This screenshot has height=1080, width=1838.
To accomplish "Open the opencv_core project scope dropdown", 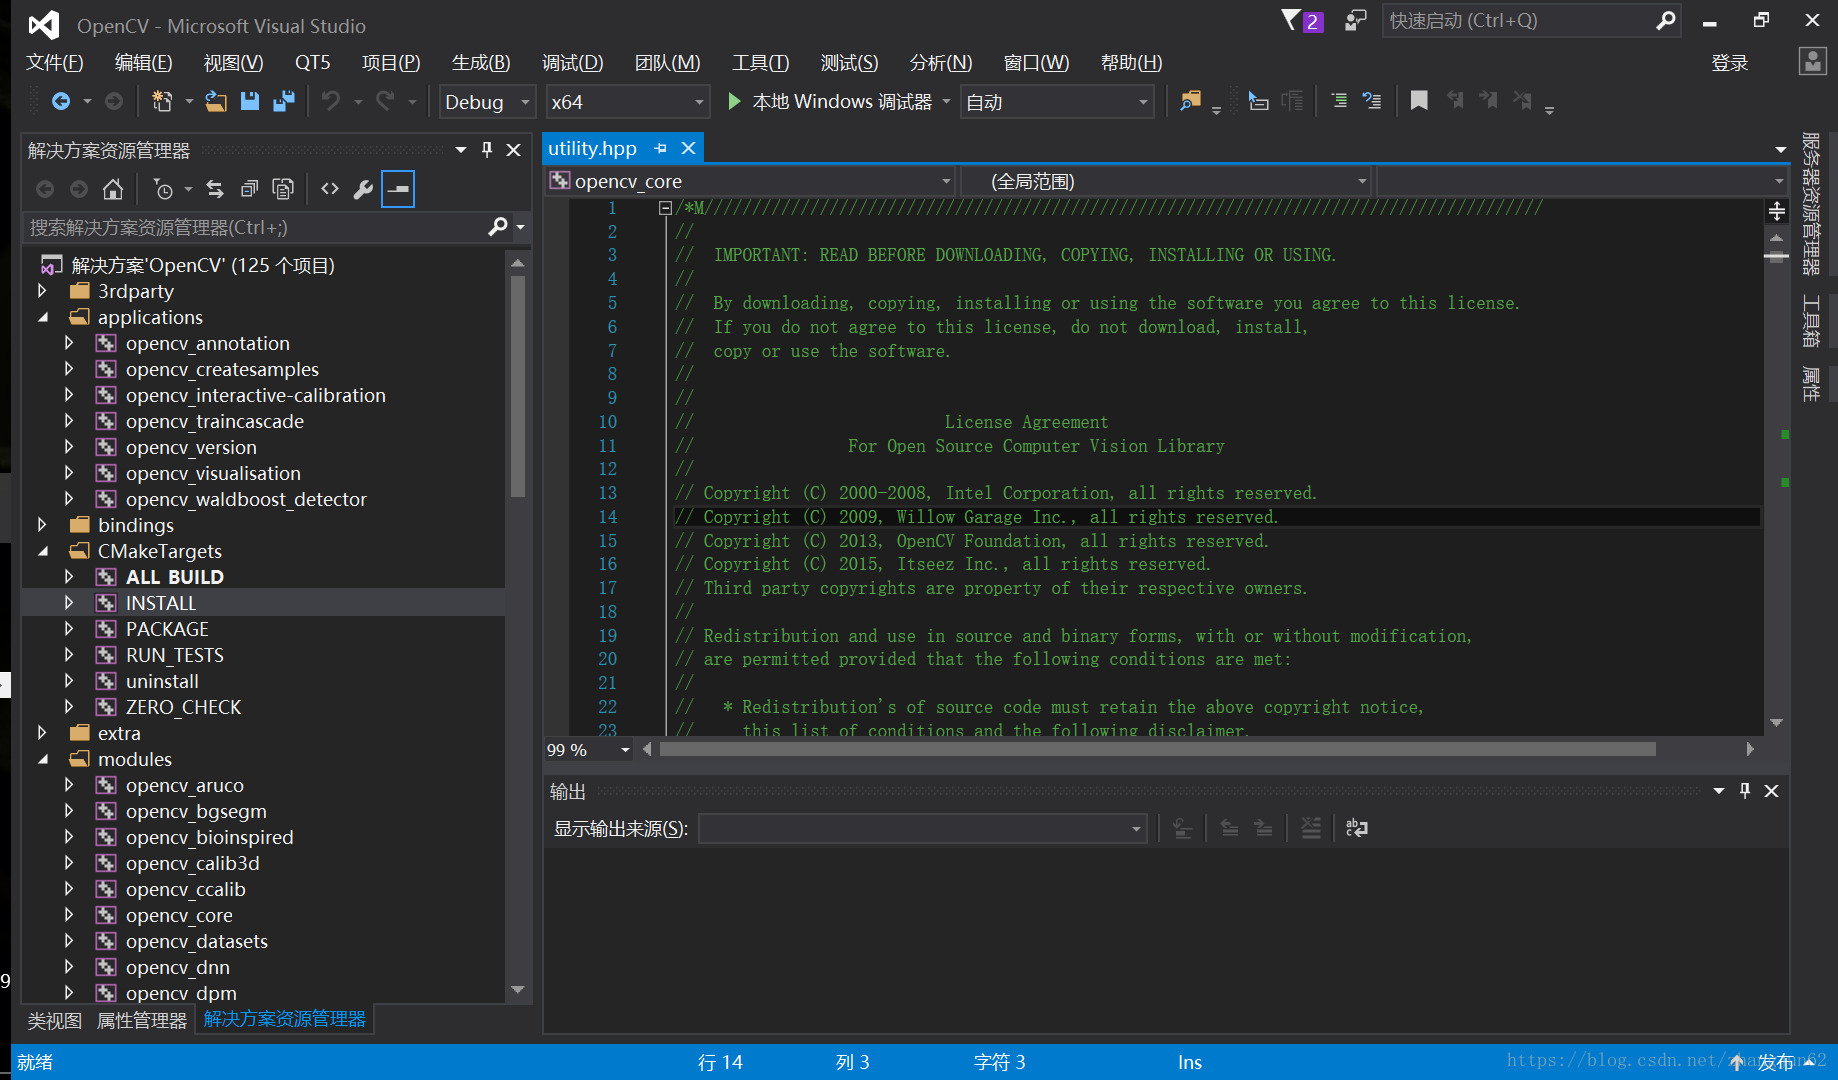I will (x=751, y=181).
